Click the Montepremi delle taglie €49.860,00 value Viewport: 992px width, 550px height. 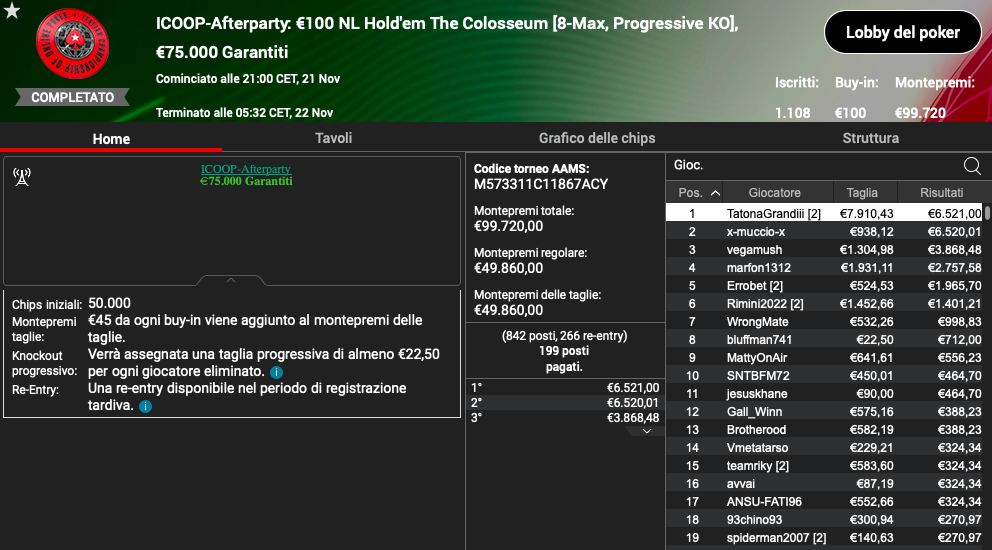[509, 310]
